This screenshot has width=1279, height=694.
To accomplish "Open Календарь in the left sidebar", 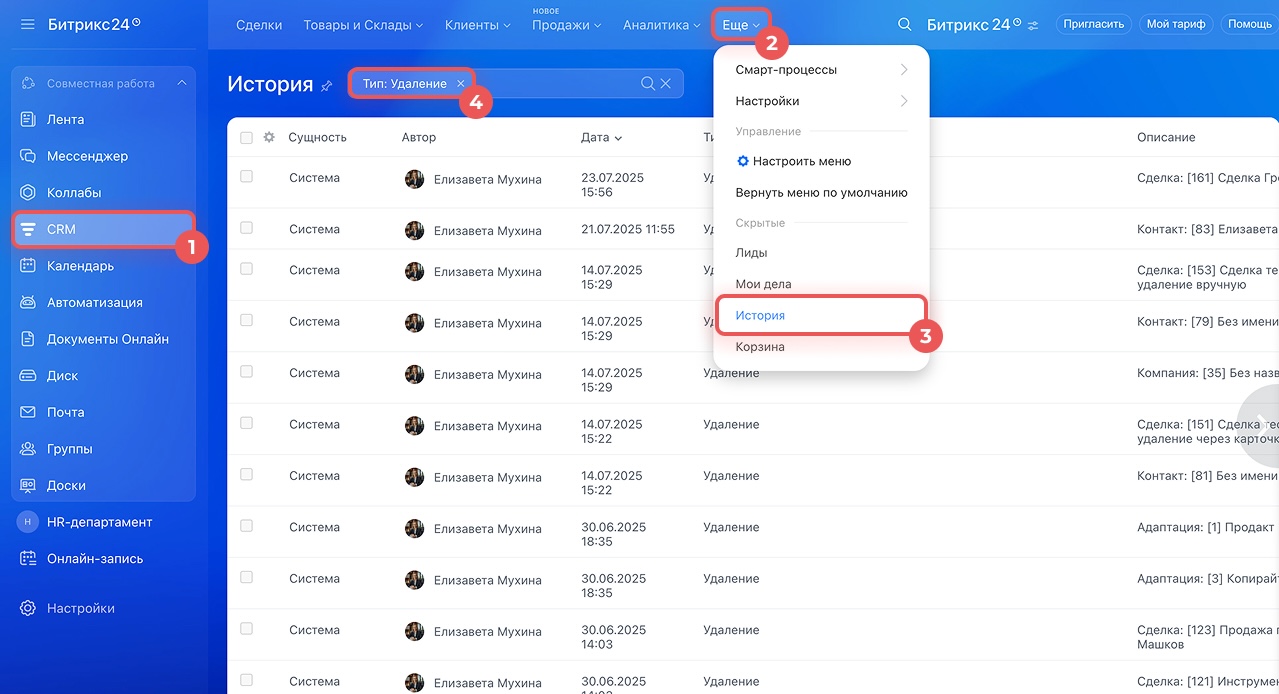I will (80, 266).
